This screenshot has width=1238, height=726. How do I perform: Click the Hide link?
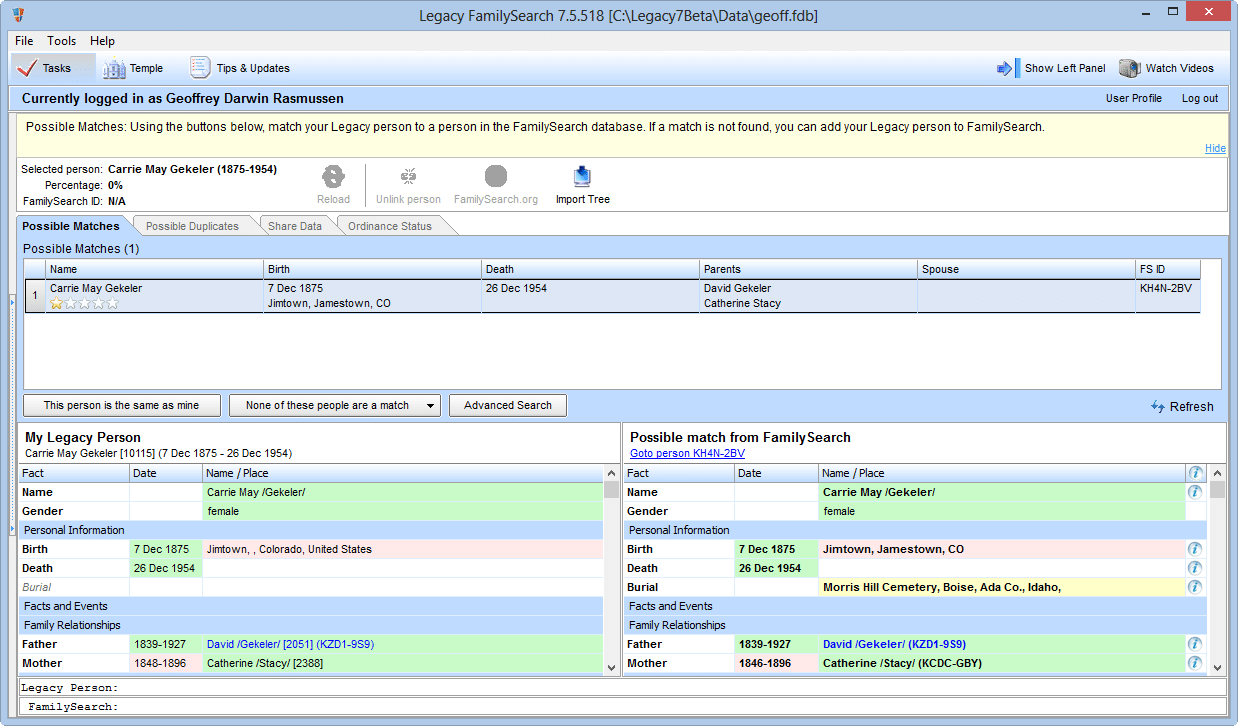tap(1215, 148)
